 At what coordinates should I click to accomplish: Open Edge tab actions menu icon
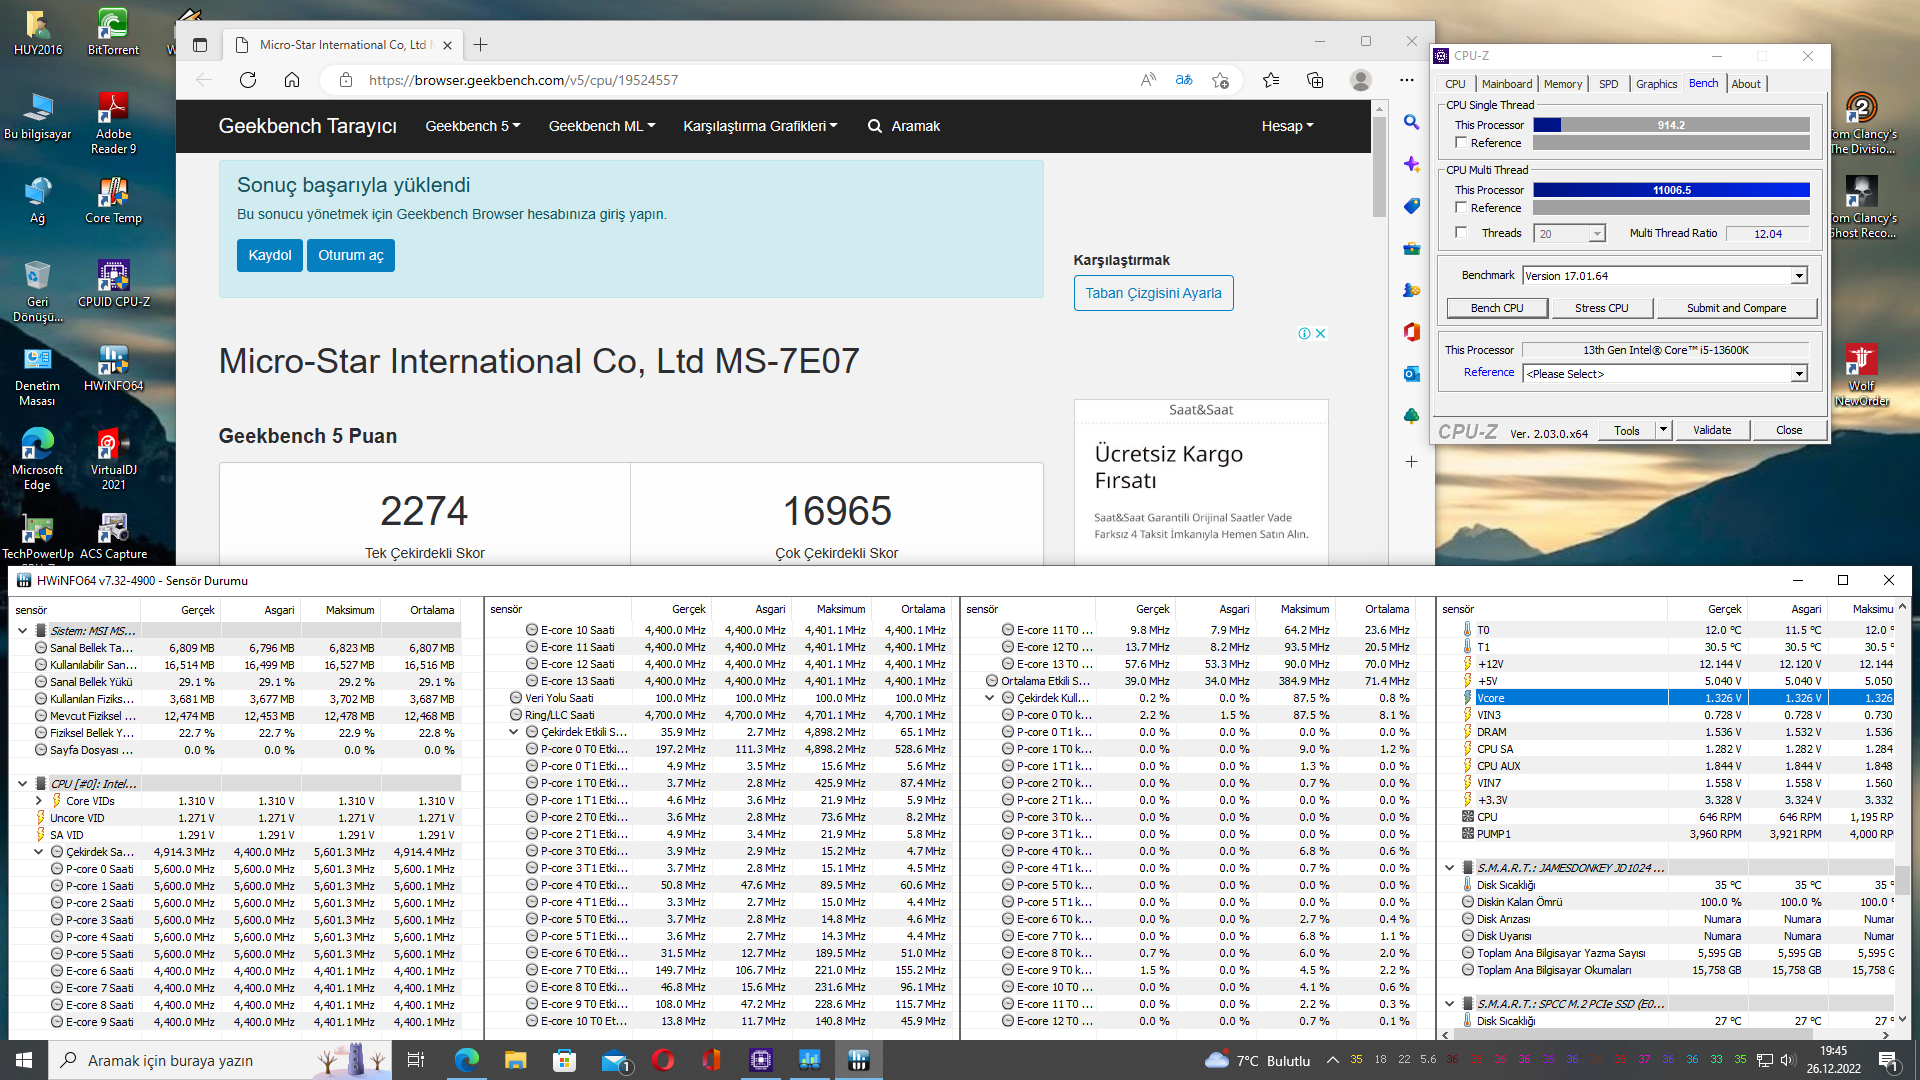pyautogui.click(x=200, y=45)
